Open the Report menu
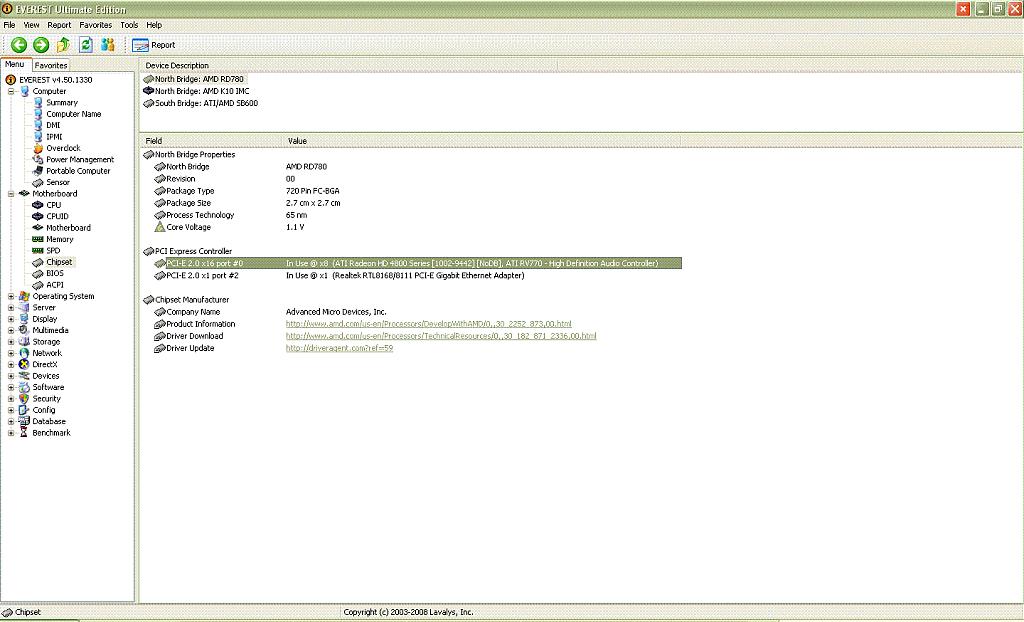Viewport: 1024px width, 622px height. (59, 25)
